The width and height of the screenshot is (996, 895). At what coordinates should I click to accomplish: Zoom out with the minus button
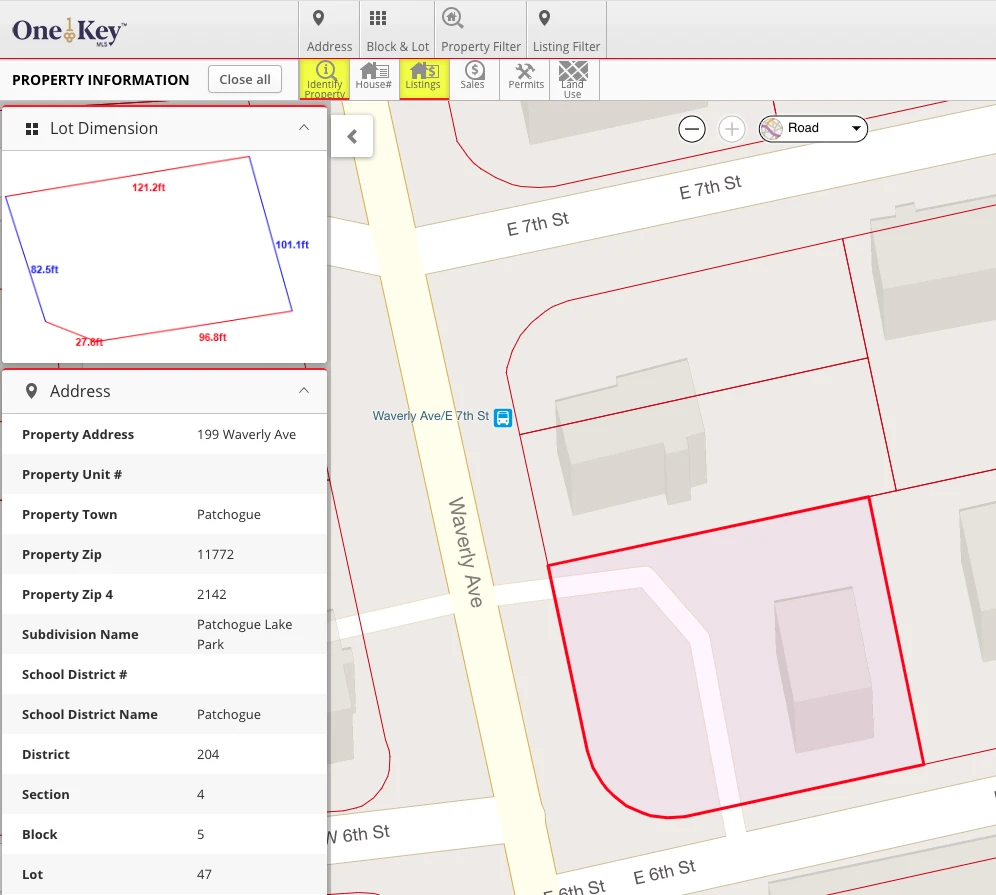[692, 129]
